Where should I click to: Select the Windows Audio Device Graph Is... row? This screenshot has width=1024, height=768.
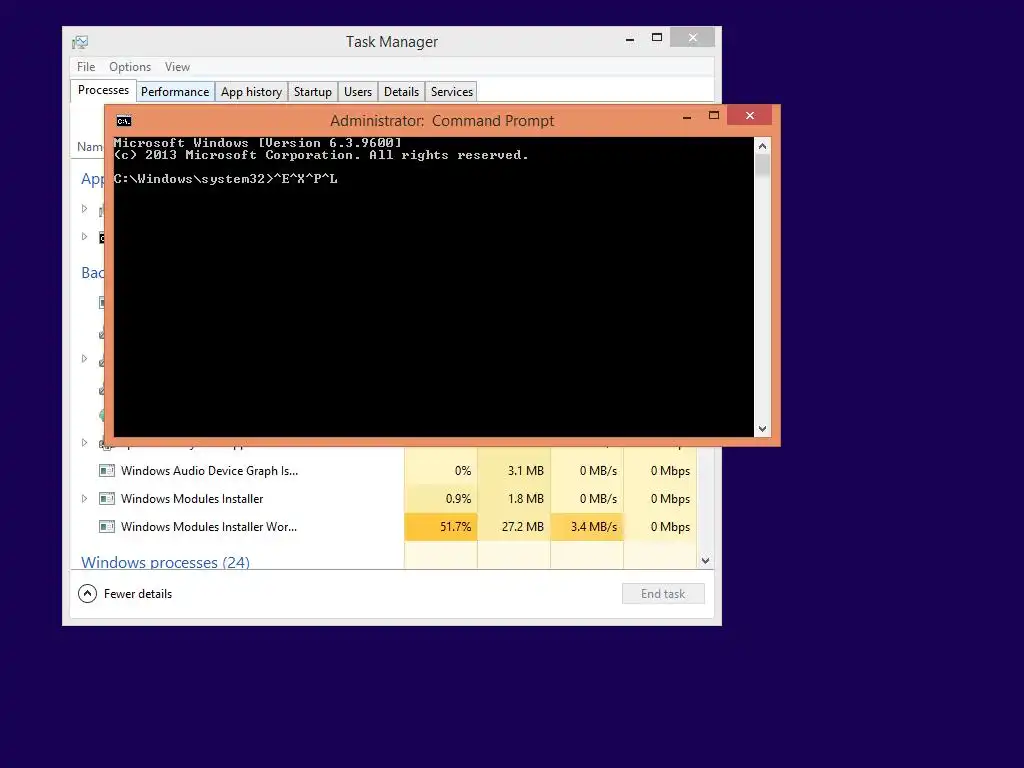click(x=383, y=470)
